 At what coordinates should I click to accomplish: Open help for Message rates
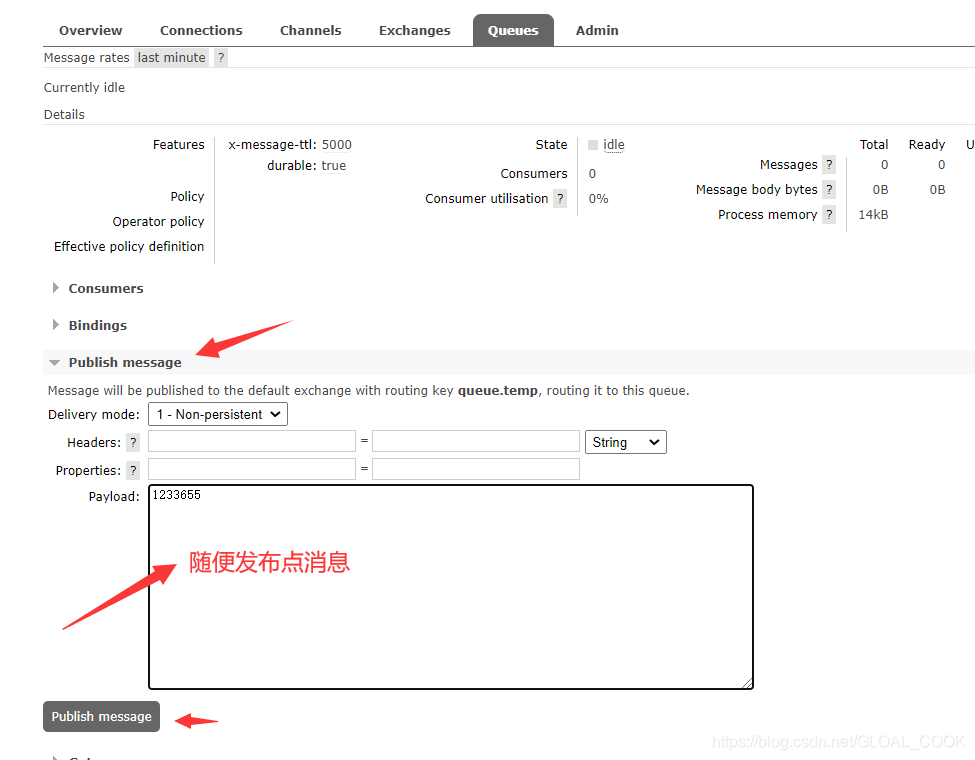[221, 58]
